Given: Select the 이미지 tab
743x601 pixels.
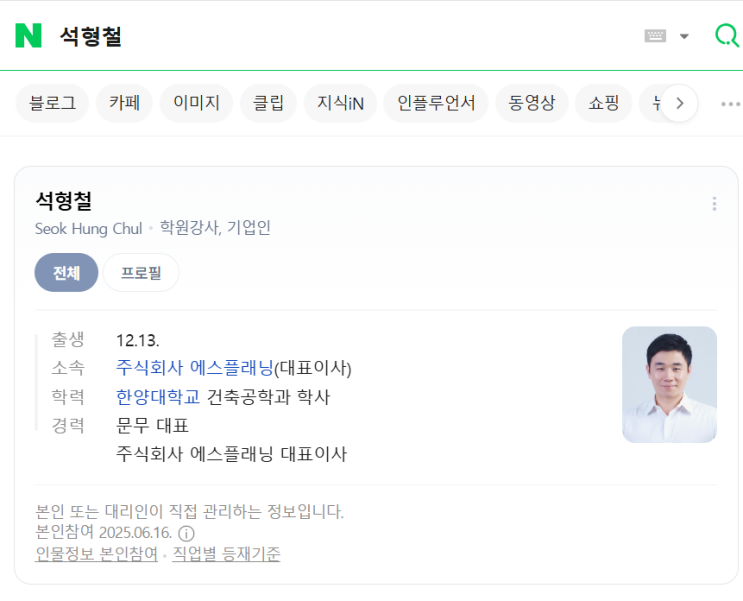Looking at the screenshot, I should tap(196, 103).
